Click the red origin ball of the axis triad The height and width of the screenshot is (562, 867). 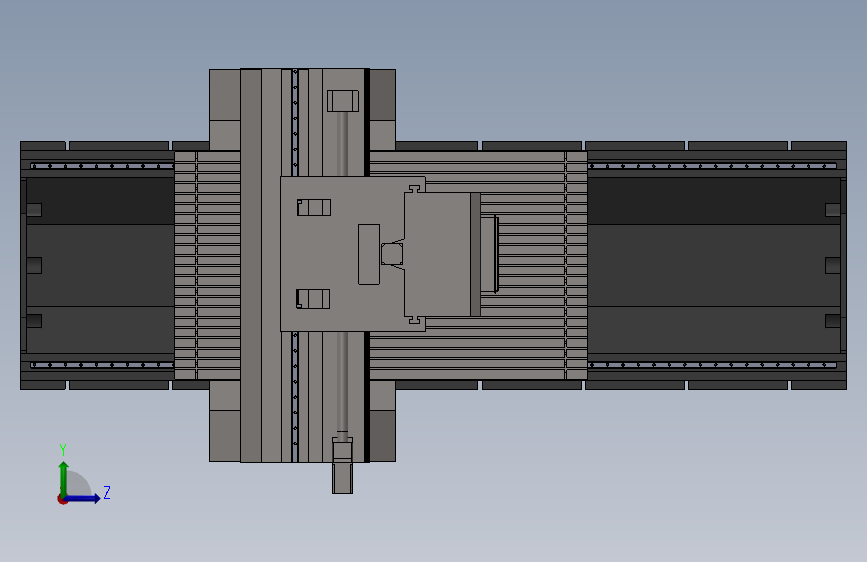pos(62,499)
